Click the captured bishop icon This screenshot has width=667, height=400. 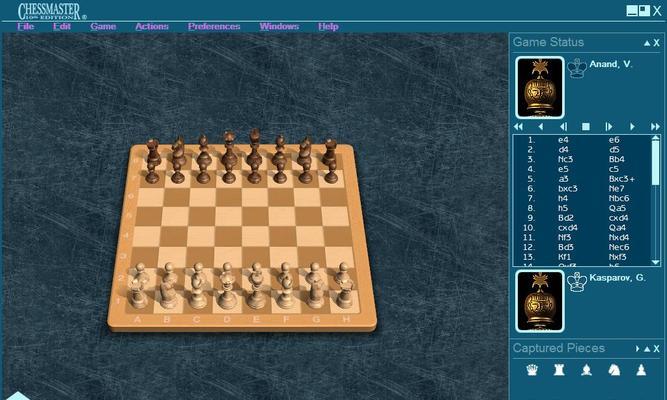point(587,370)
